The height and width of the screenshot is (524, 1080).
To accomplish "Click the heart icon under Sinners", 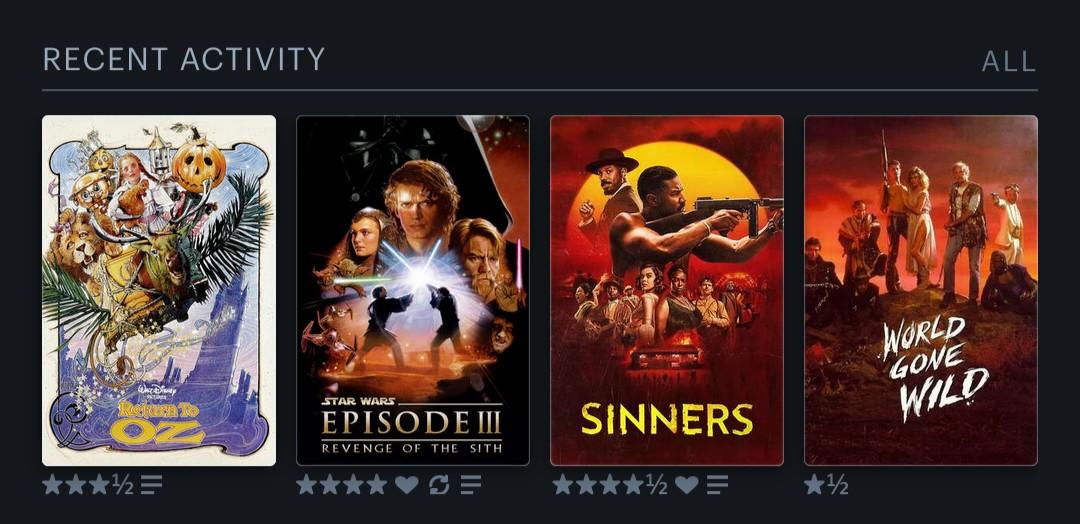I will (x=686, y=485).
